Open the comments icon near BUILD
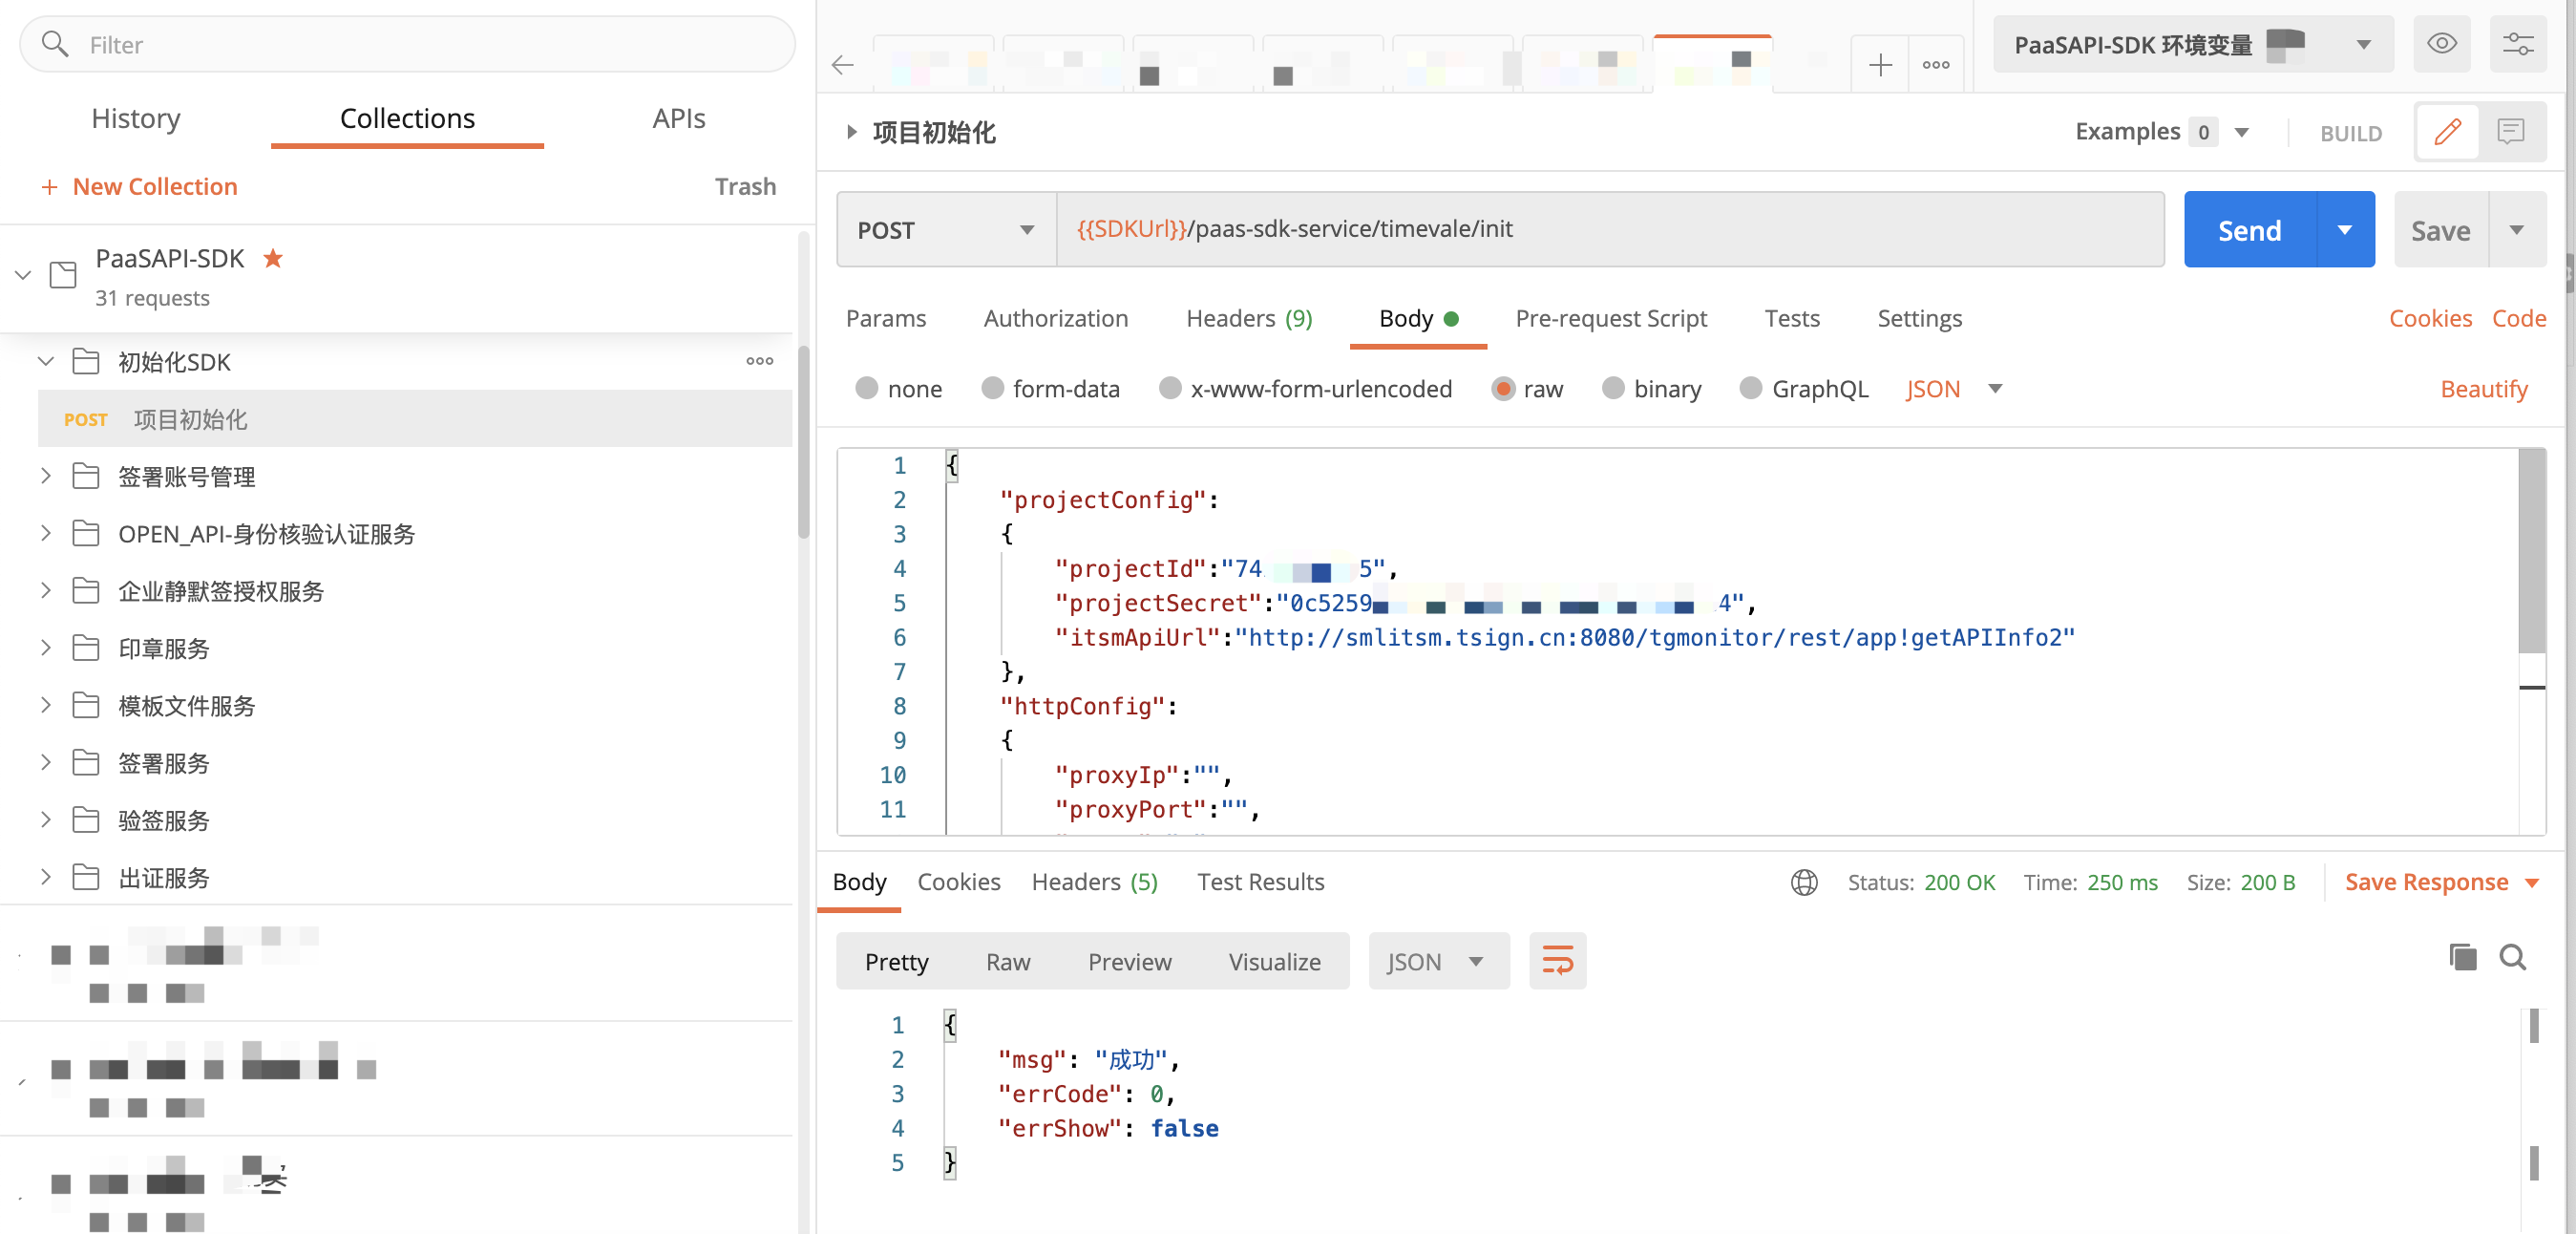The image size is (2576, 1234). pyautogui.click(x=2510, y=132)
